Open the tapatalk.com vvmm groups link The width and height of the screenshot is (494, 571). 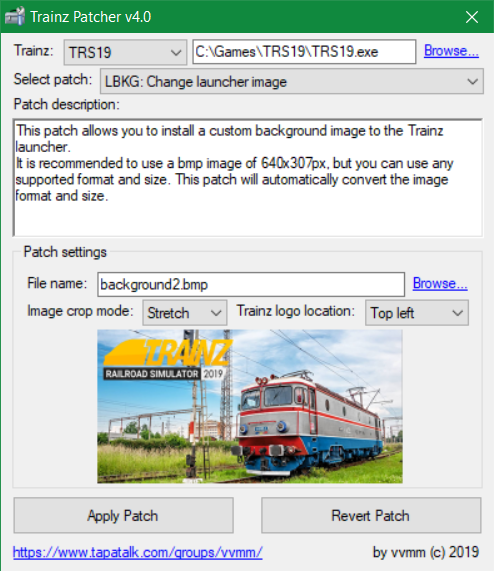138,552
